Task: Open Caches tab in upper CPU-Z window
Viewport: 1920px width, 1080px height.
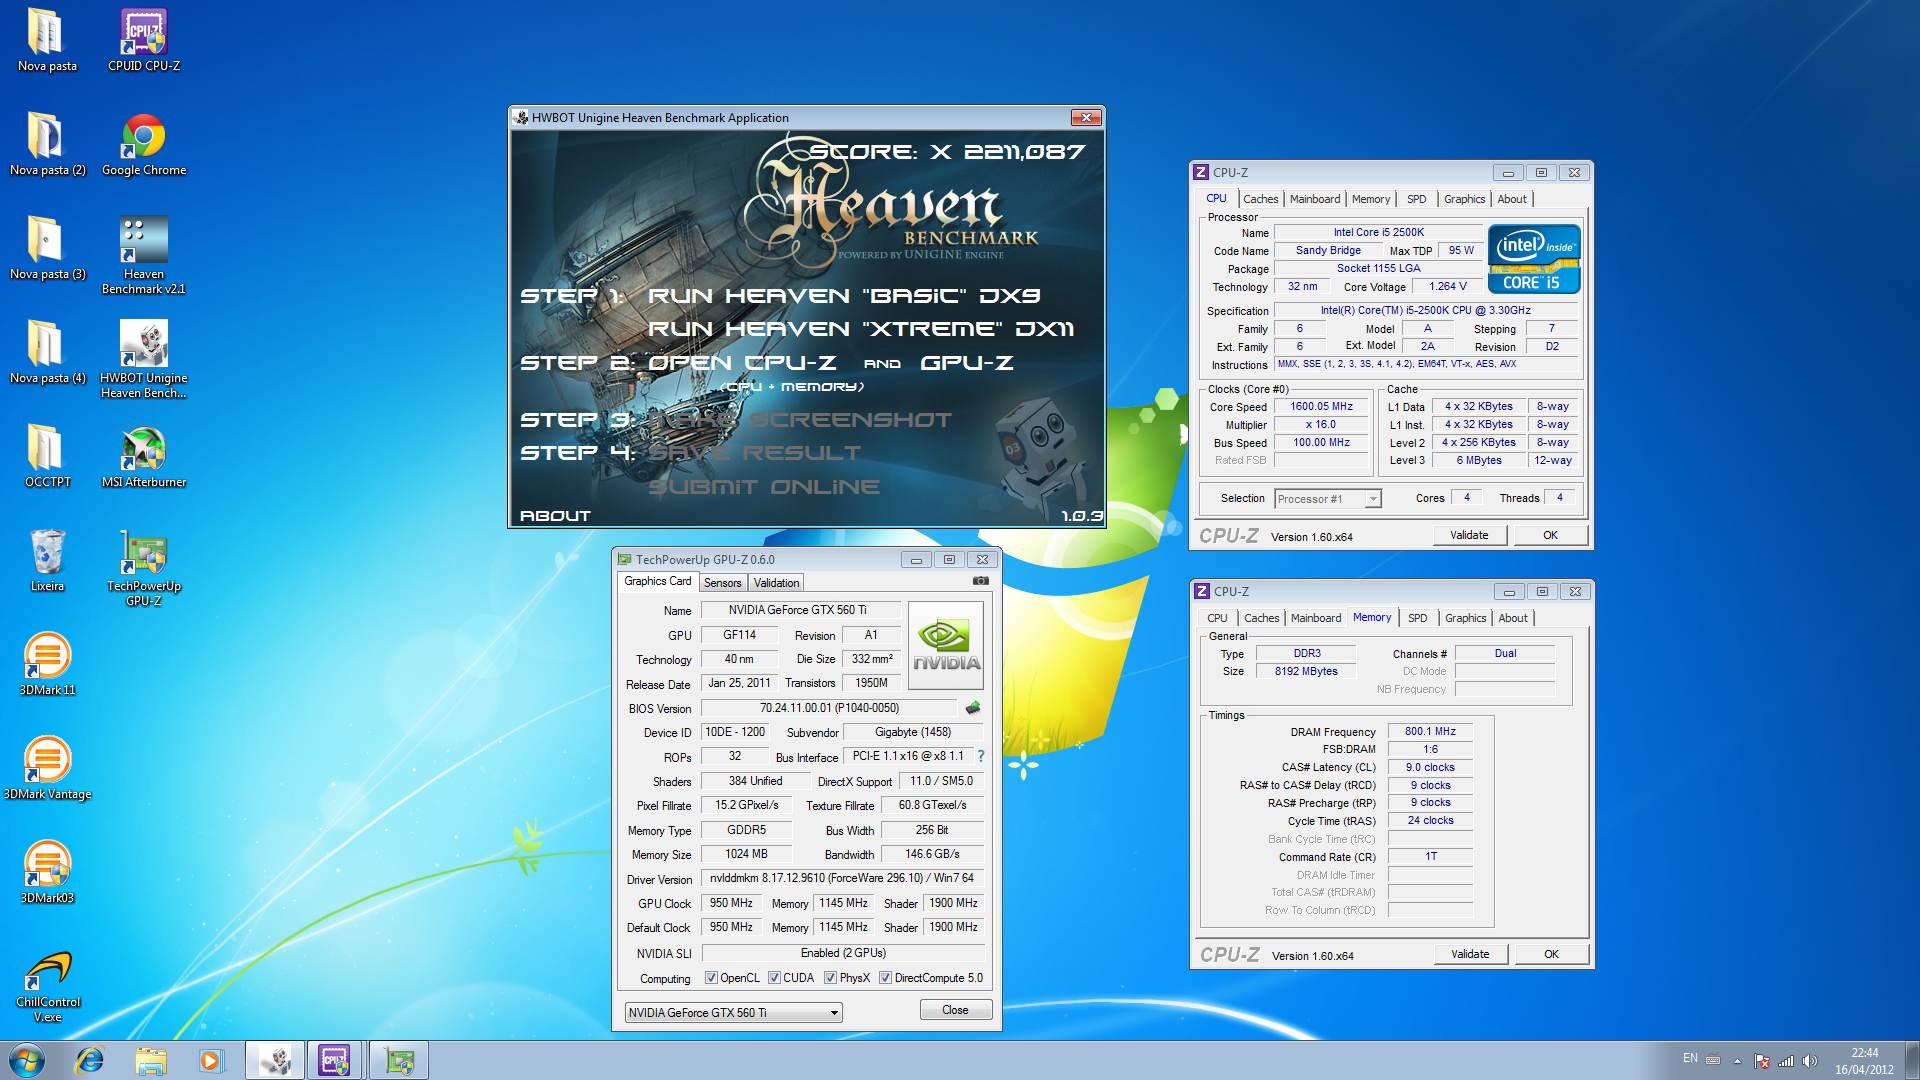Action: (x=1260, y=199)
